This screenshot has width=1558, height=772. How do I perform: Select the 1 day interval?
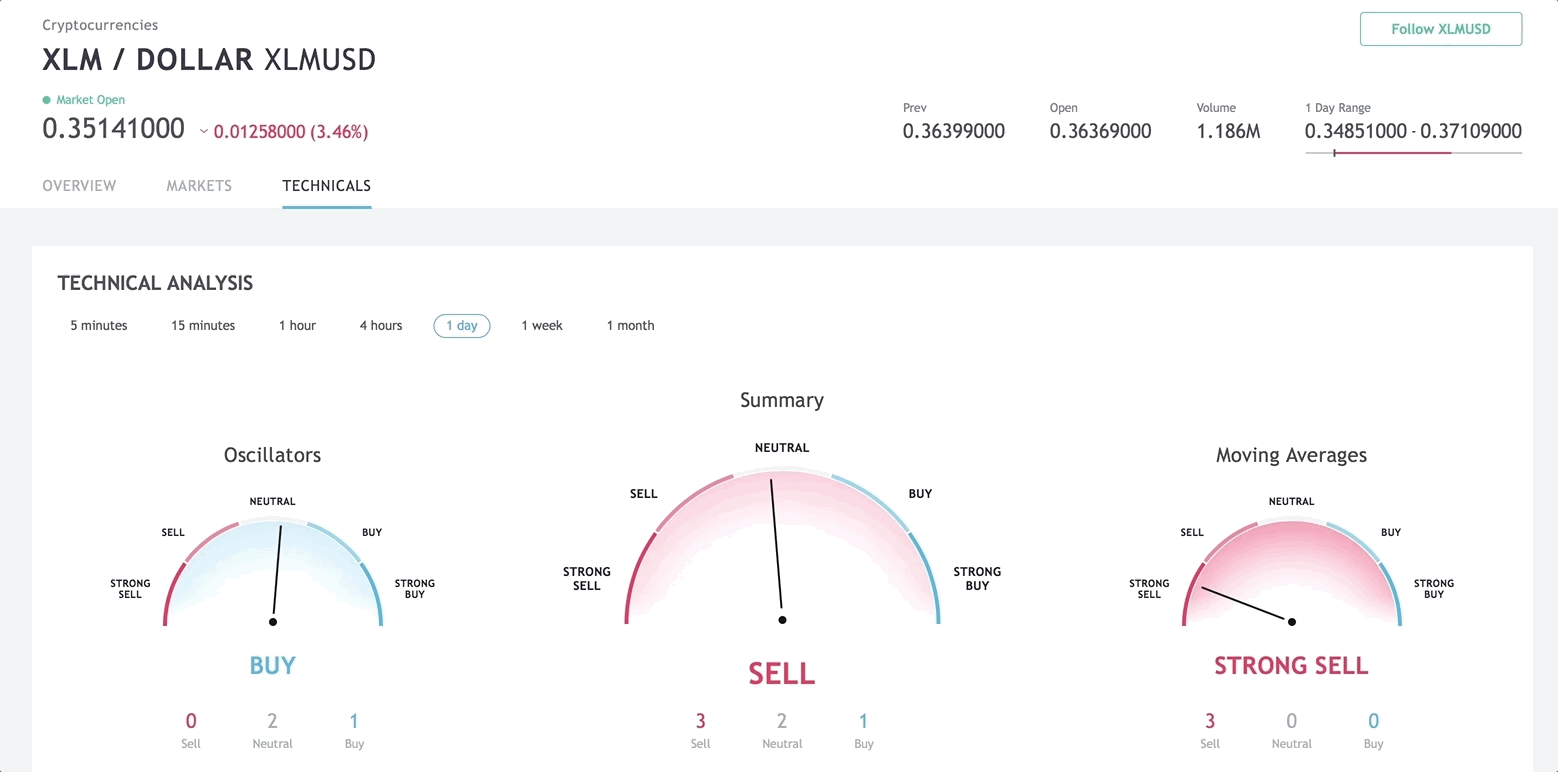tap(462, 325)
